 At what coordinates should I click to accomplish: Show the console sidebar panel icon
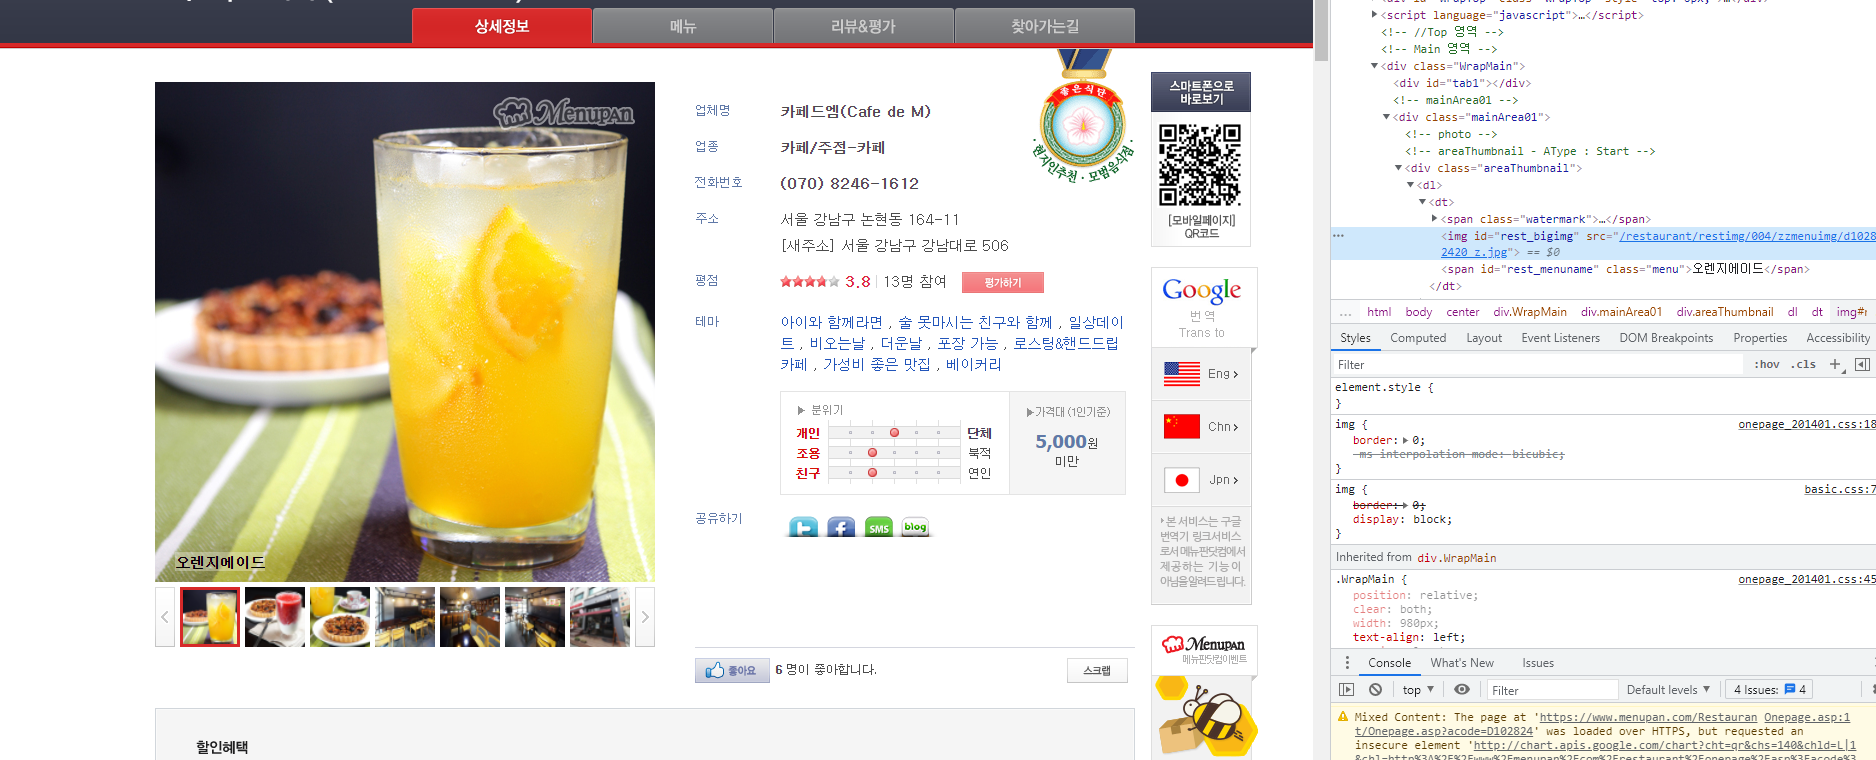(x=1347, y=689)
